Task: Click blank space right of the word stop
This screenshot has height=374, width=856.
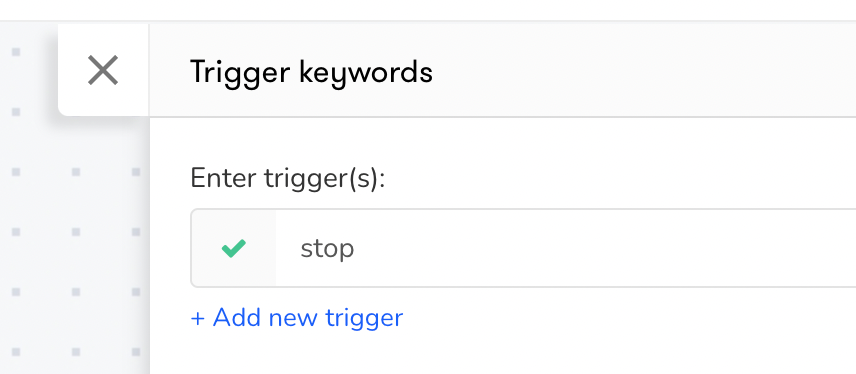Action: tap(601, 248)
